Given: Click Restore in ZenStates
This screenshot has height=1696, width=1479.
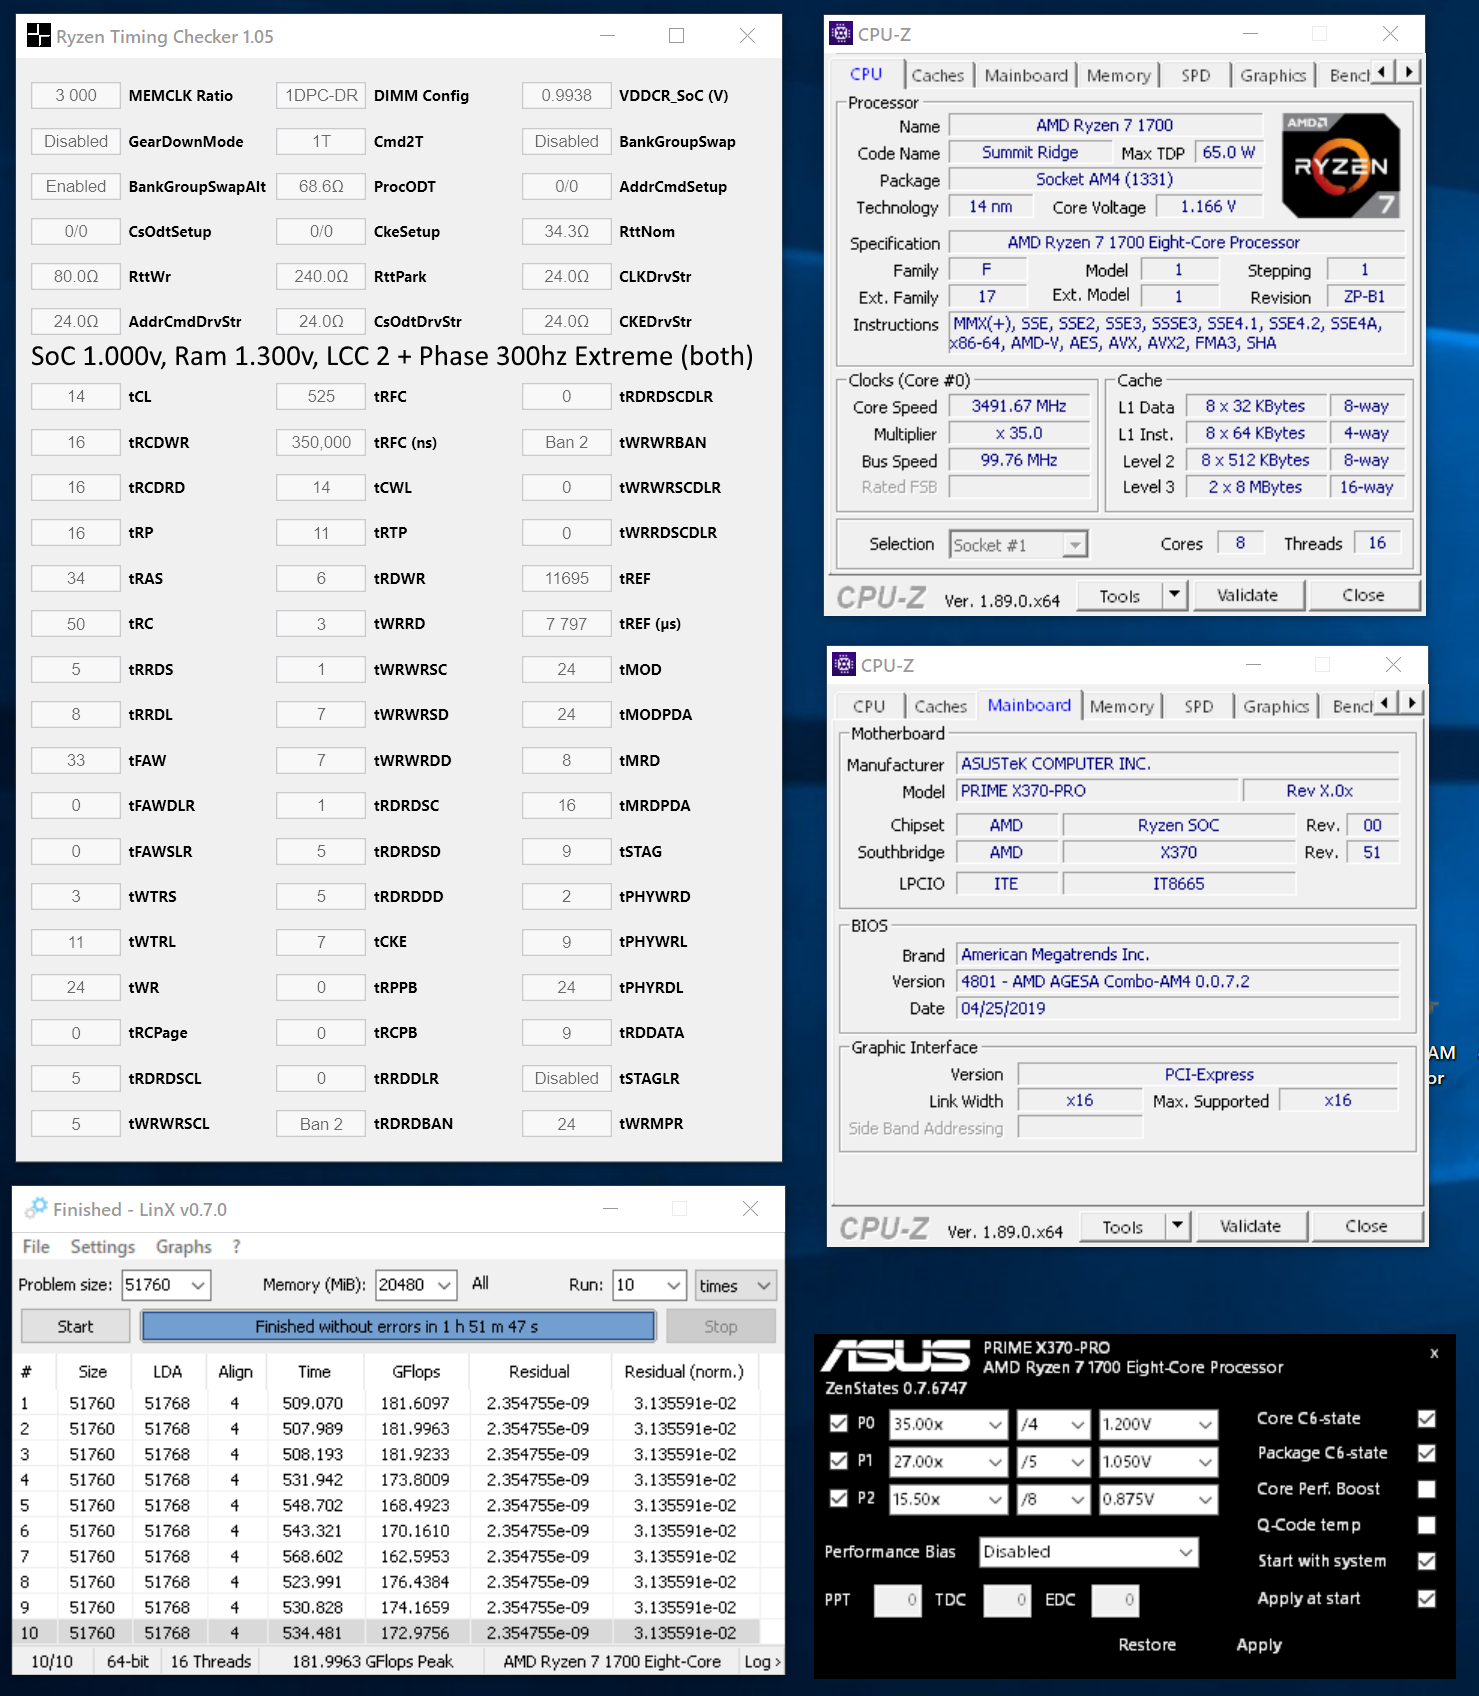Looking at the screenshot, I should pos(1147,1645).
